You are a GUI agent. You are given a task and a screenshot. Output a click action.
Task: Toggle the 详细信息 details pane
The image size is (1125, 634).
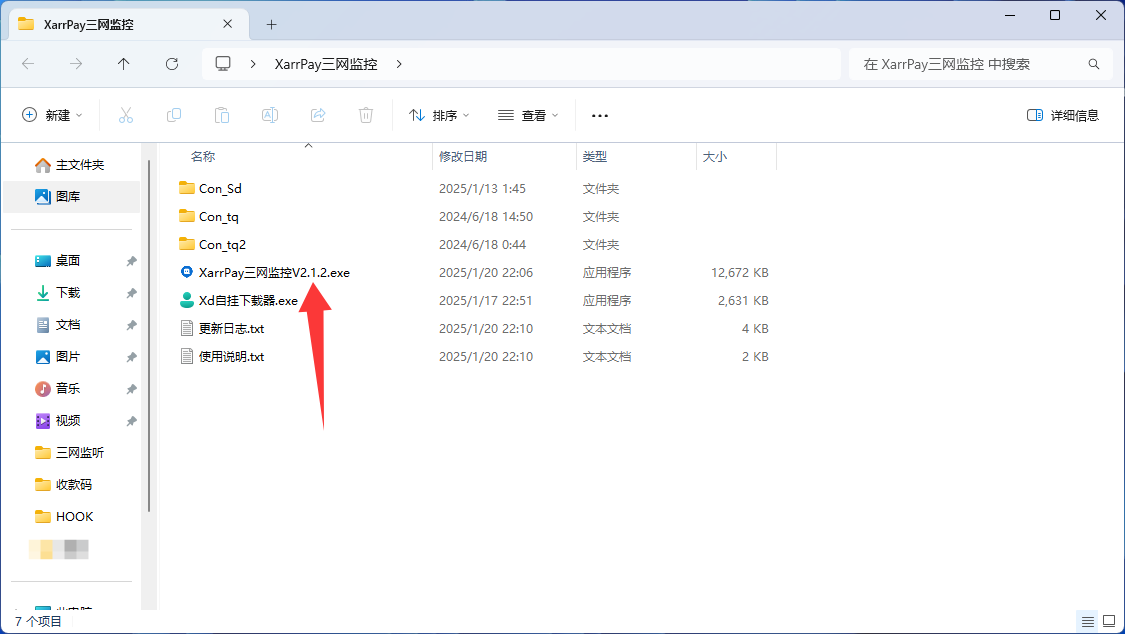(x=1063, y=115)
